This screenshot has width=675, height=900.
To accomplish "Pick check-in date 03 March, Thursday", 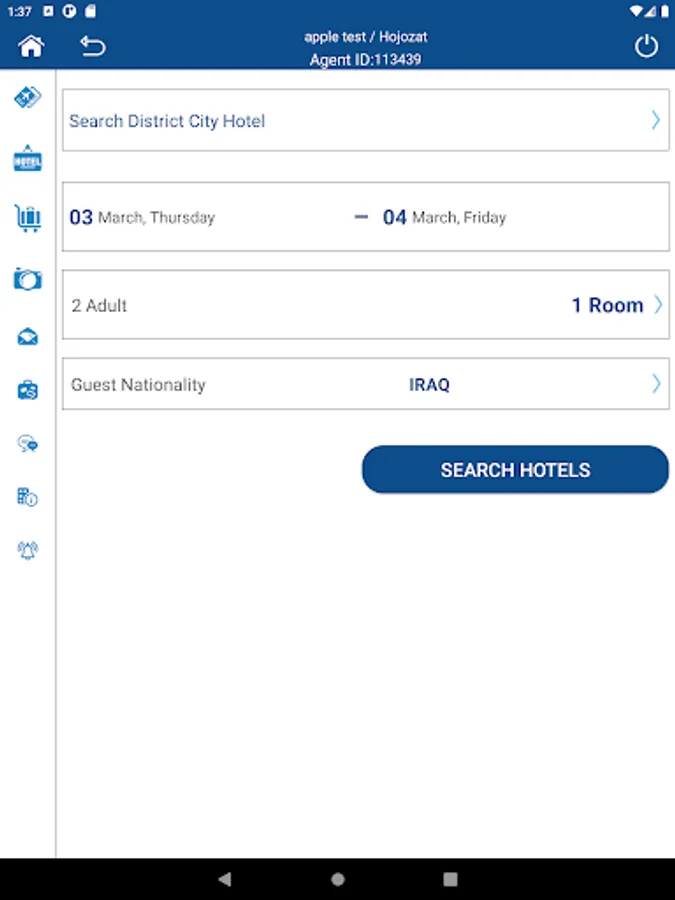I will tap(142, 217).
